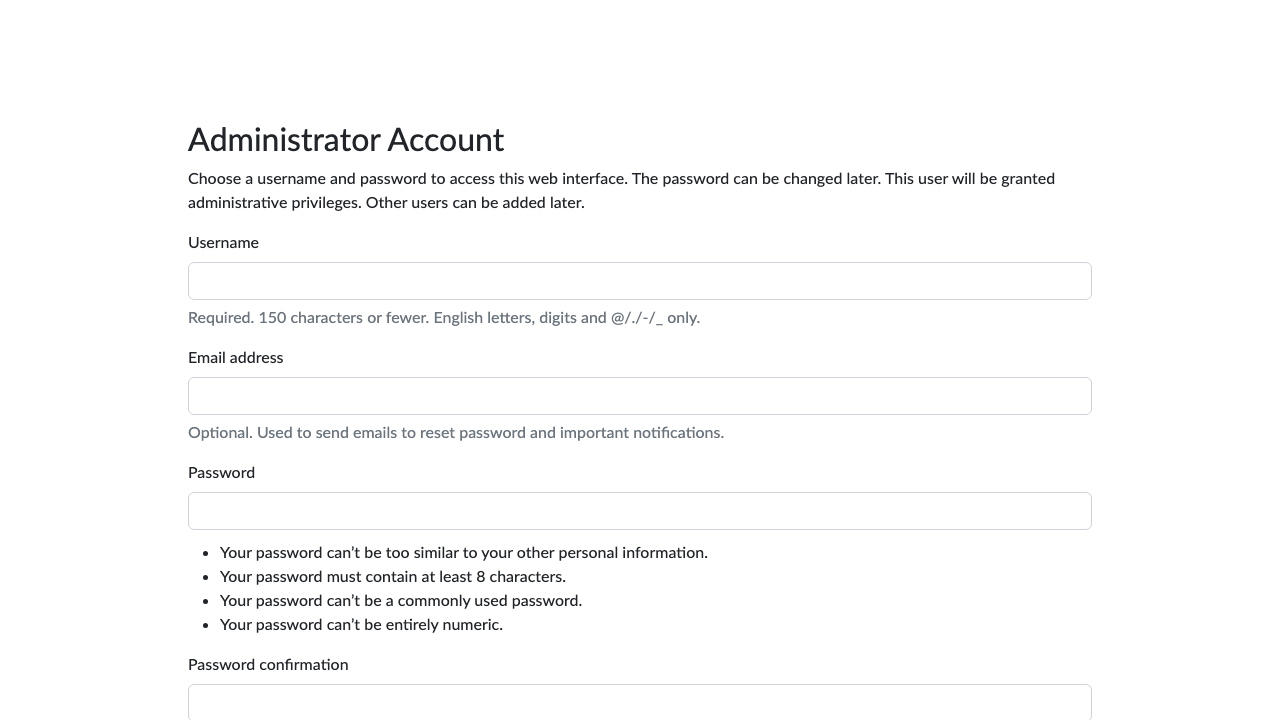This screenshot has width=1280, height=720.
Task: Click the Administrator Account heading
Action: [x=346, y=140]
